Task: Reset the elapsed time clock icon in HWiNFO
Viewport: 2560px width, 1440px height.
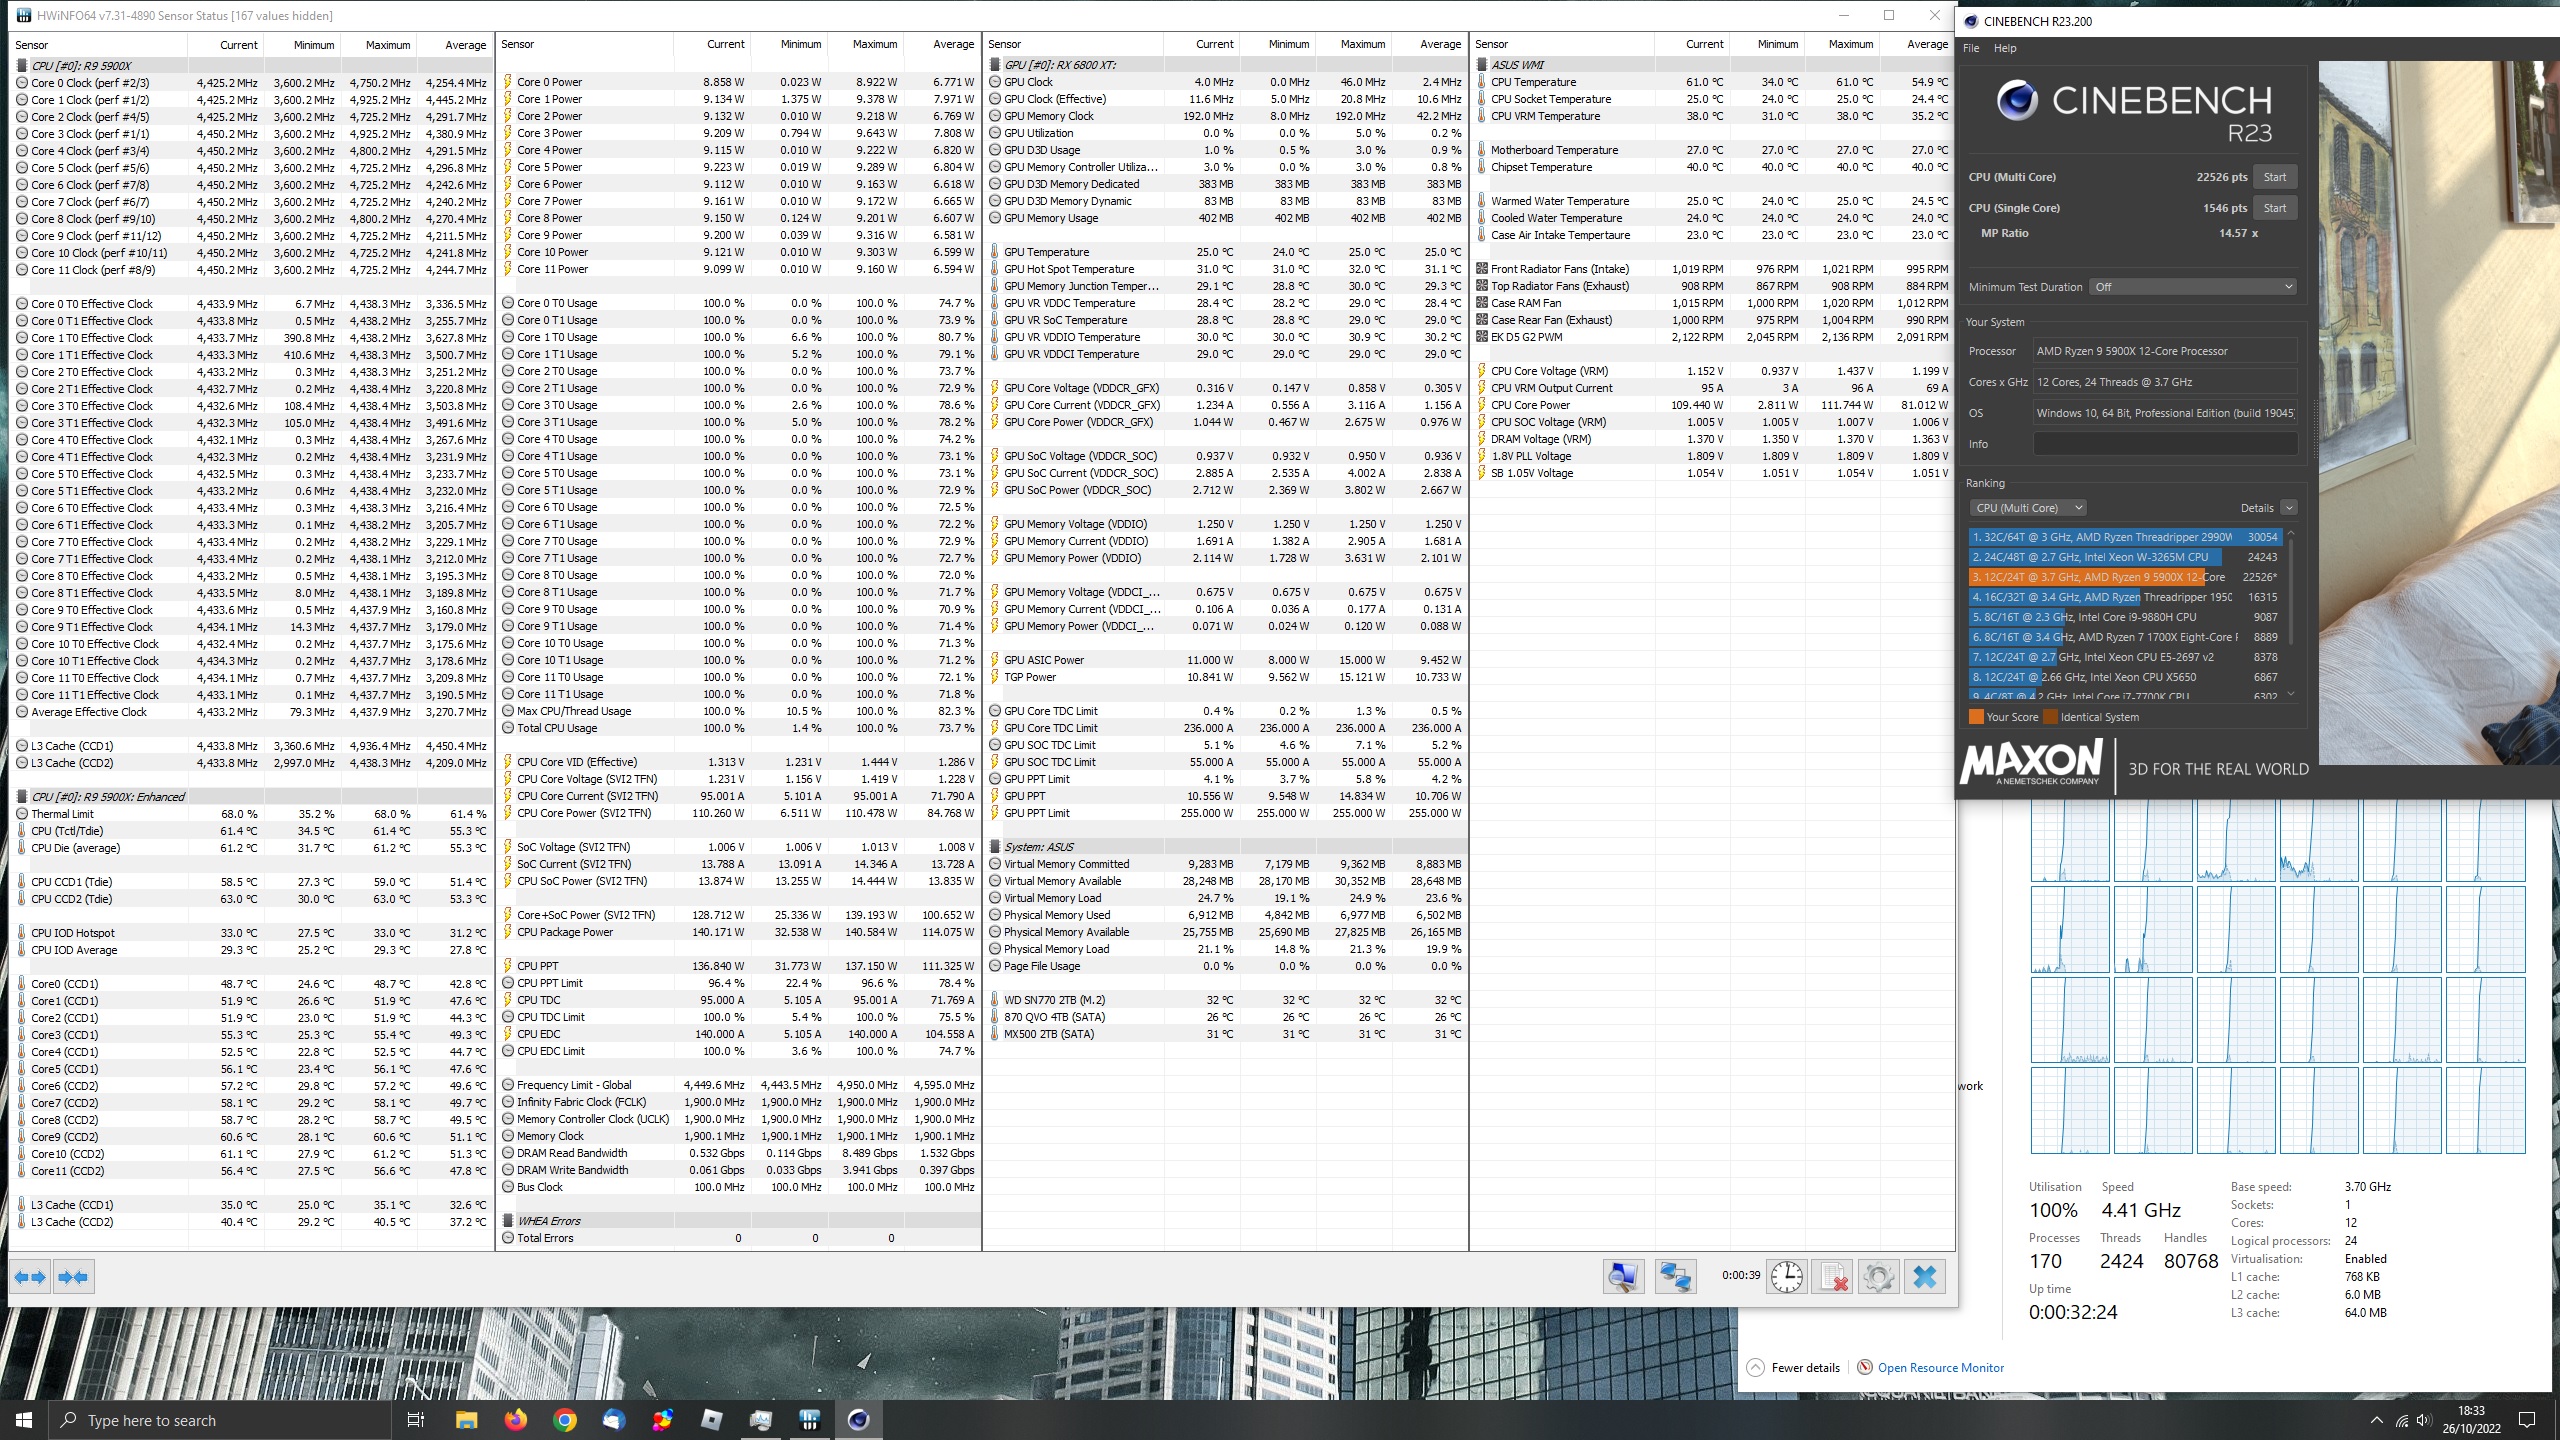Action: (1787, 1276)
